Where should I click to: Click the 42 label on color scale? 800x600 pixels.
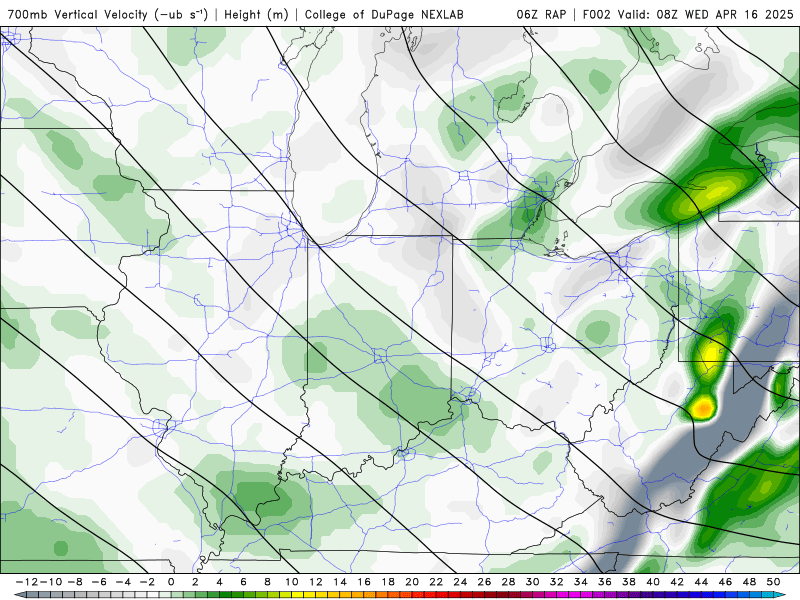677,582
